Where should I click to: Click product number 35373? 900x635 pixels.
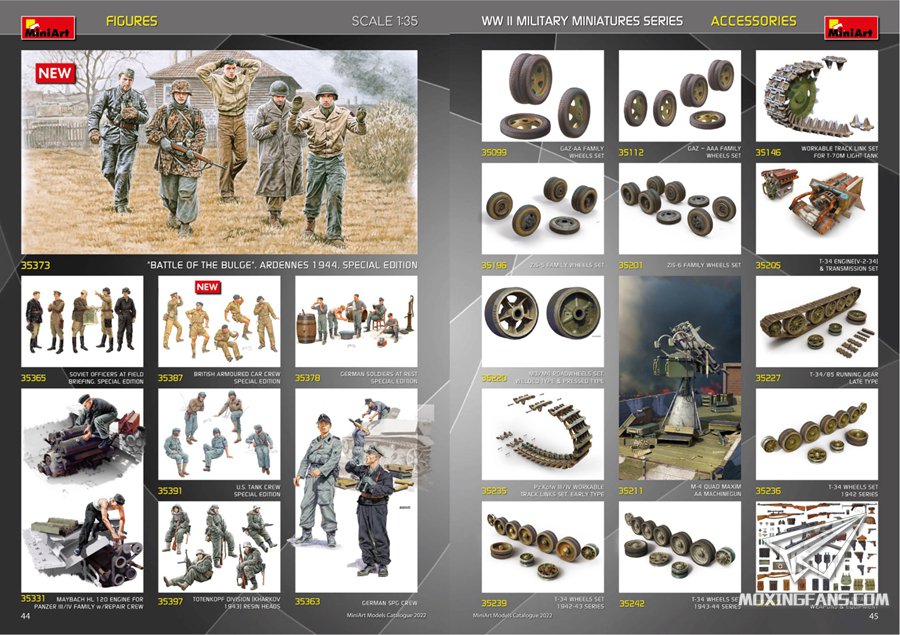[x=36, y=265]
